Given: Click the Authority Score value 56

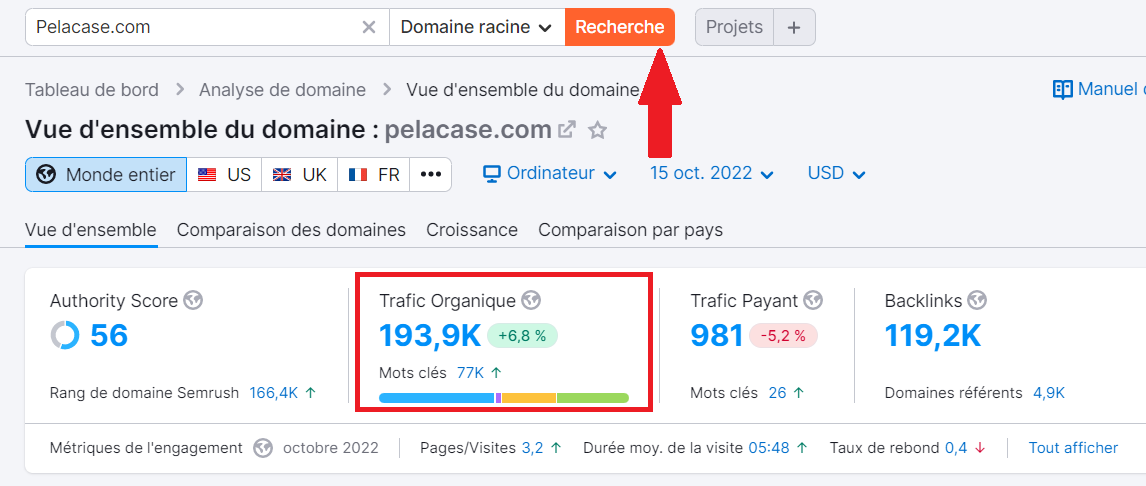Looking at the screenshot, I should coord(109,335).
